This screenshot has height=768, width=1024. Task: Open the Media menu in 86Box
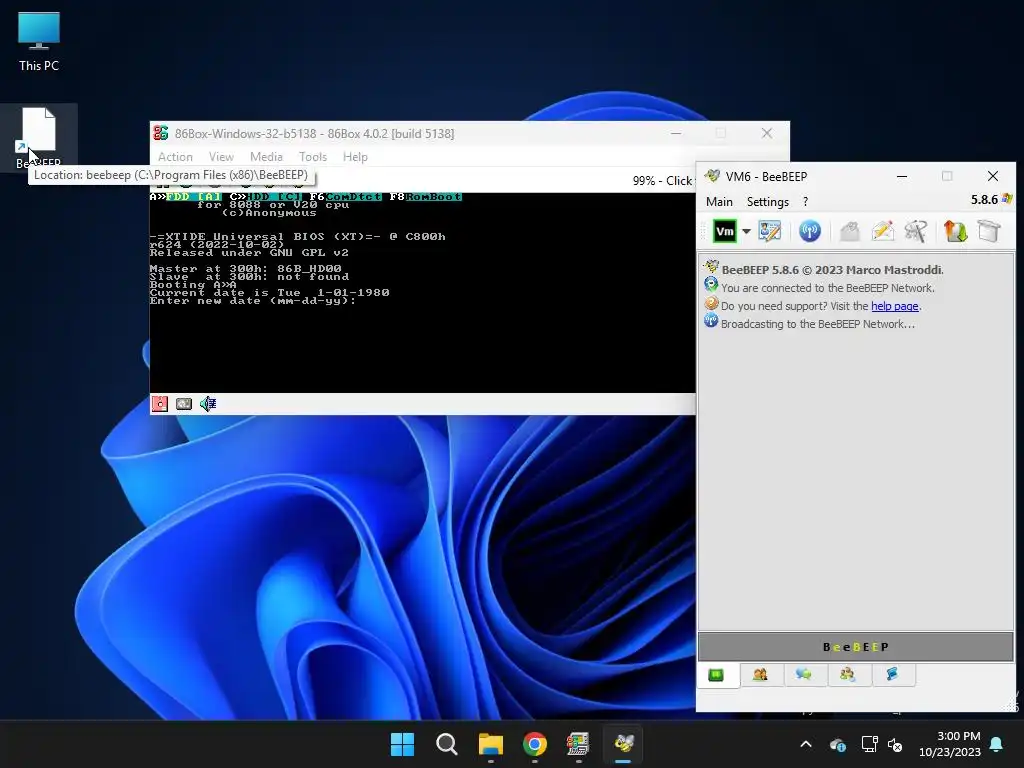(x=266, y=157)
